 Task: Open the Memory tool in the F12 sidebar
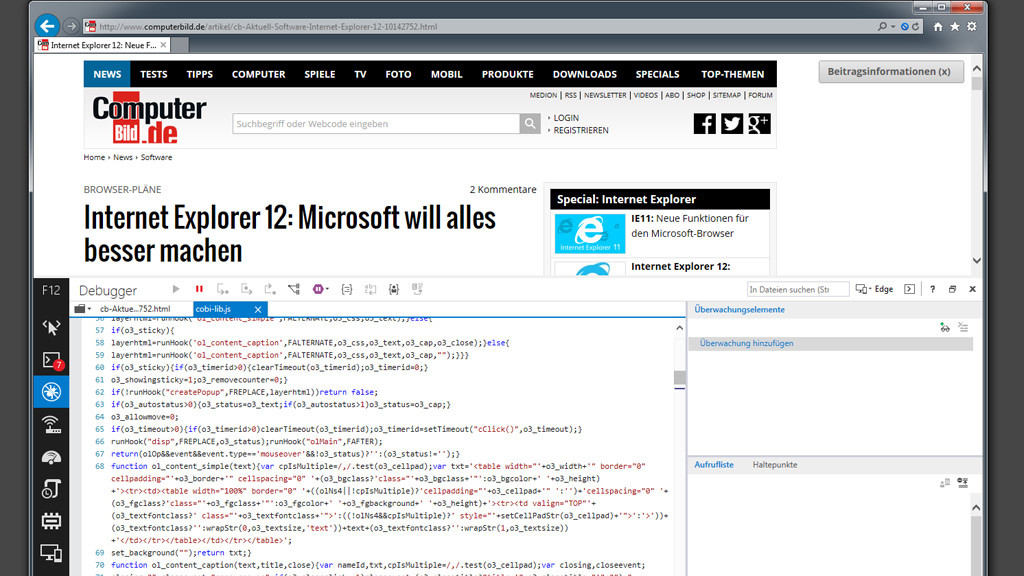51,520
